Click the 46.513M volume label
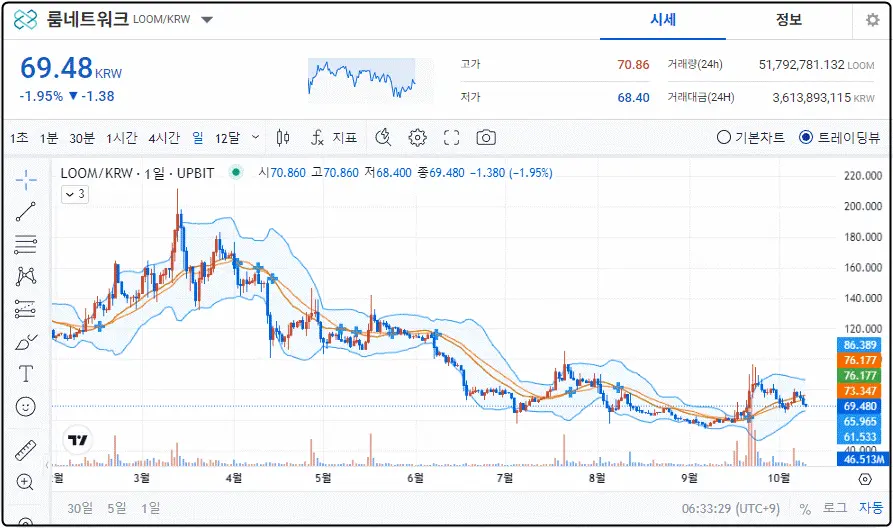893x528 pixels. point(864,459)
